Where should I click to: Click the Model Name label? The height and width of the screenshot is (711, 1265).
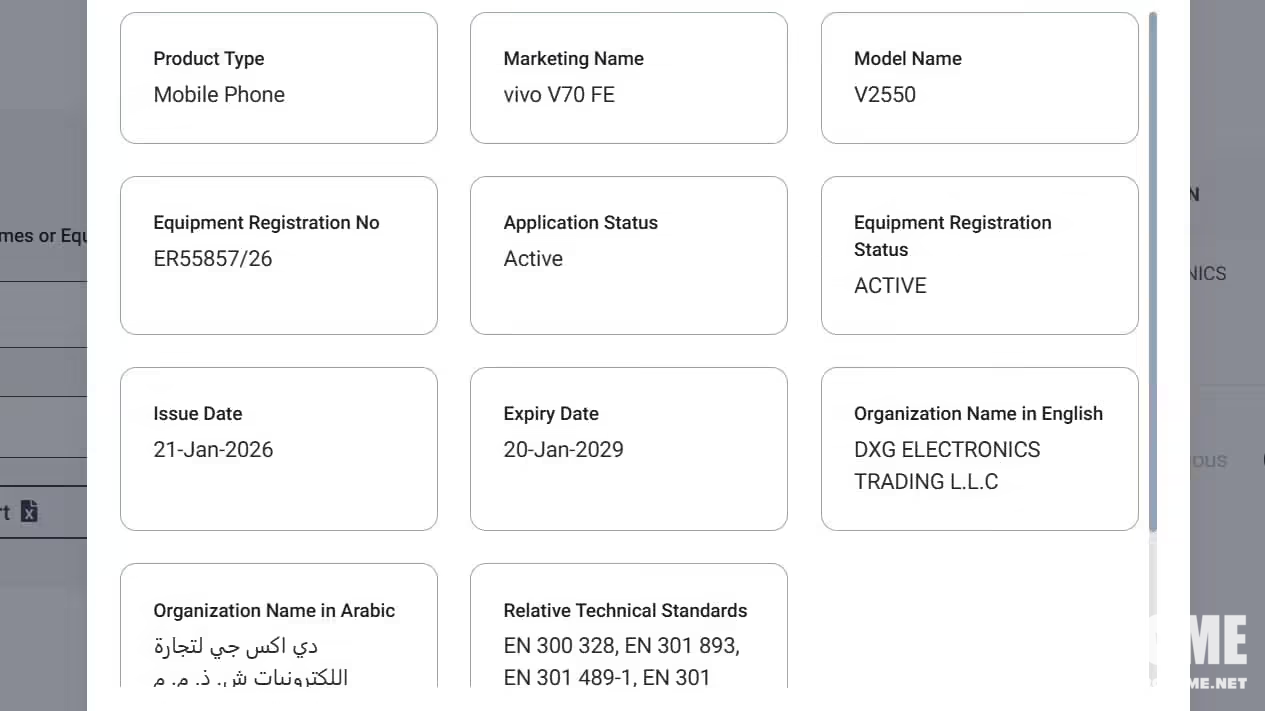[907, 59]
